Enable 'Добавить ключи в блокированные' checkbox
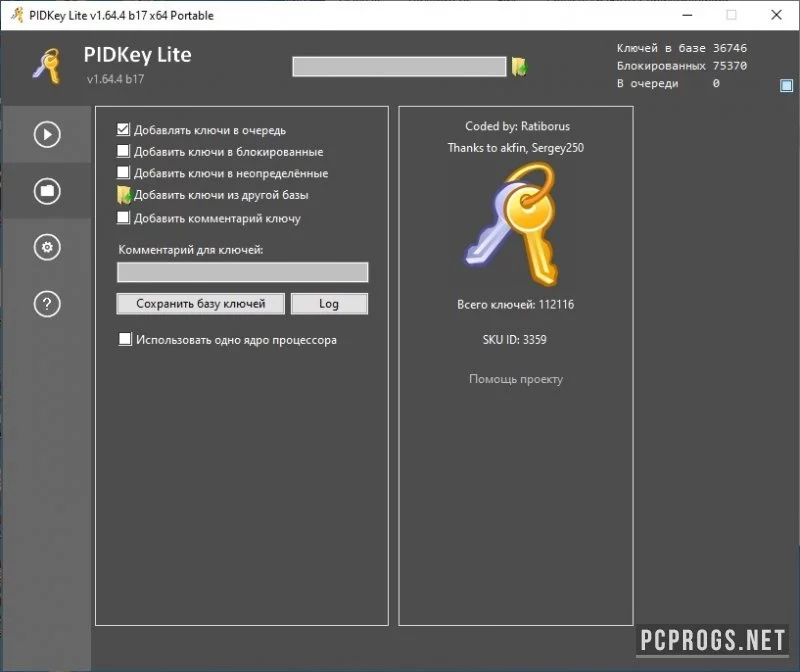Viewport: 800px width, 672px height. tap(123, 151)
